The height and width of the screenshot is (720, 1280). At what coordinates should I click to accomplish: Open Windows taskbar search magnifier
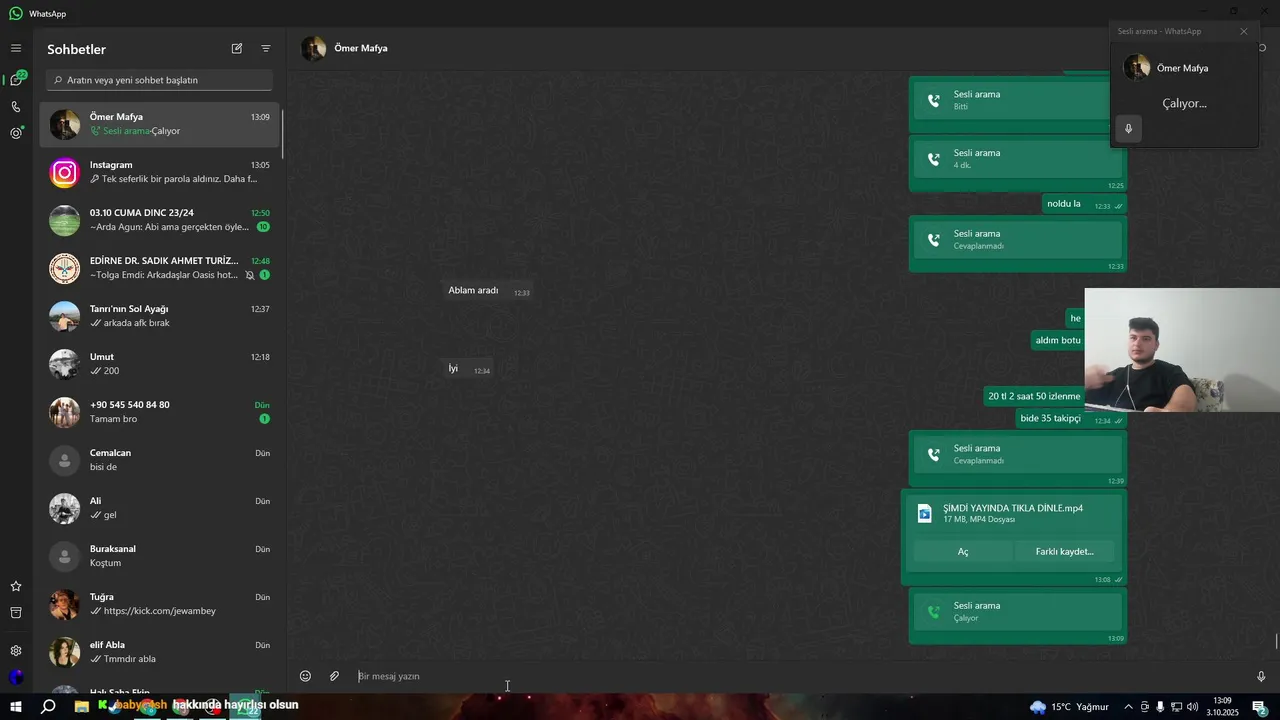48,706
